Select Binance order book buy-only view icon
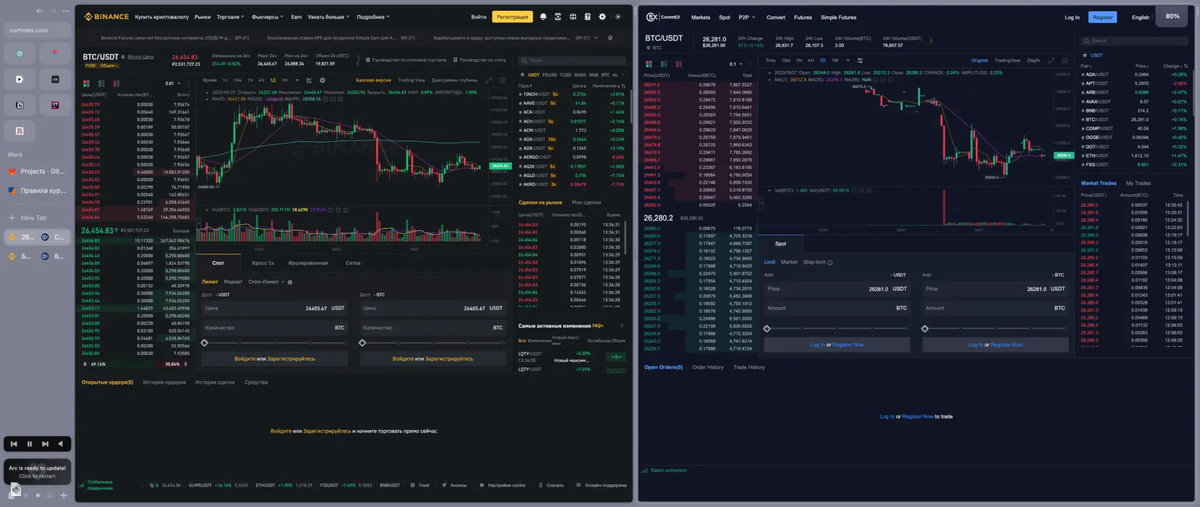1200x507 pixels. (x=101, y=83)
